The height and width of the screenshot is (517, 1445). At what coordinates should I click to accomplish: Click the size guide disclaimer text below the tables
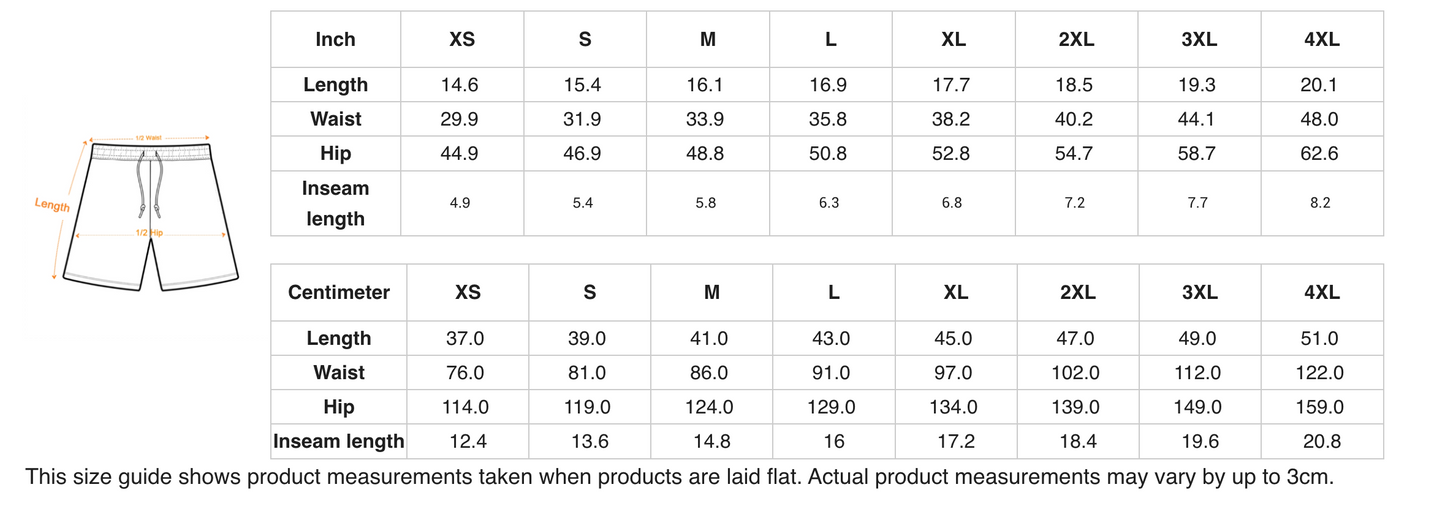tap(680, 477)
